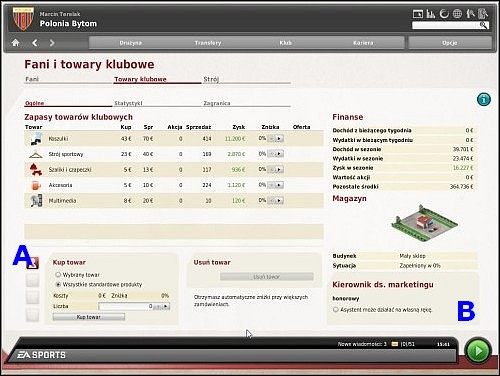Click the Szaliki i czapeczki product name

[70, 170]
